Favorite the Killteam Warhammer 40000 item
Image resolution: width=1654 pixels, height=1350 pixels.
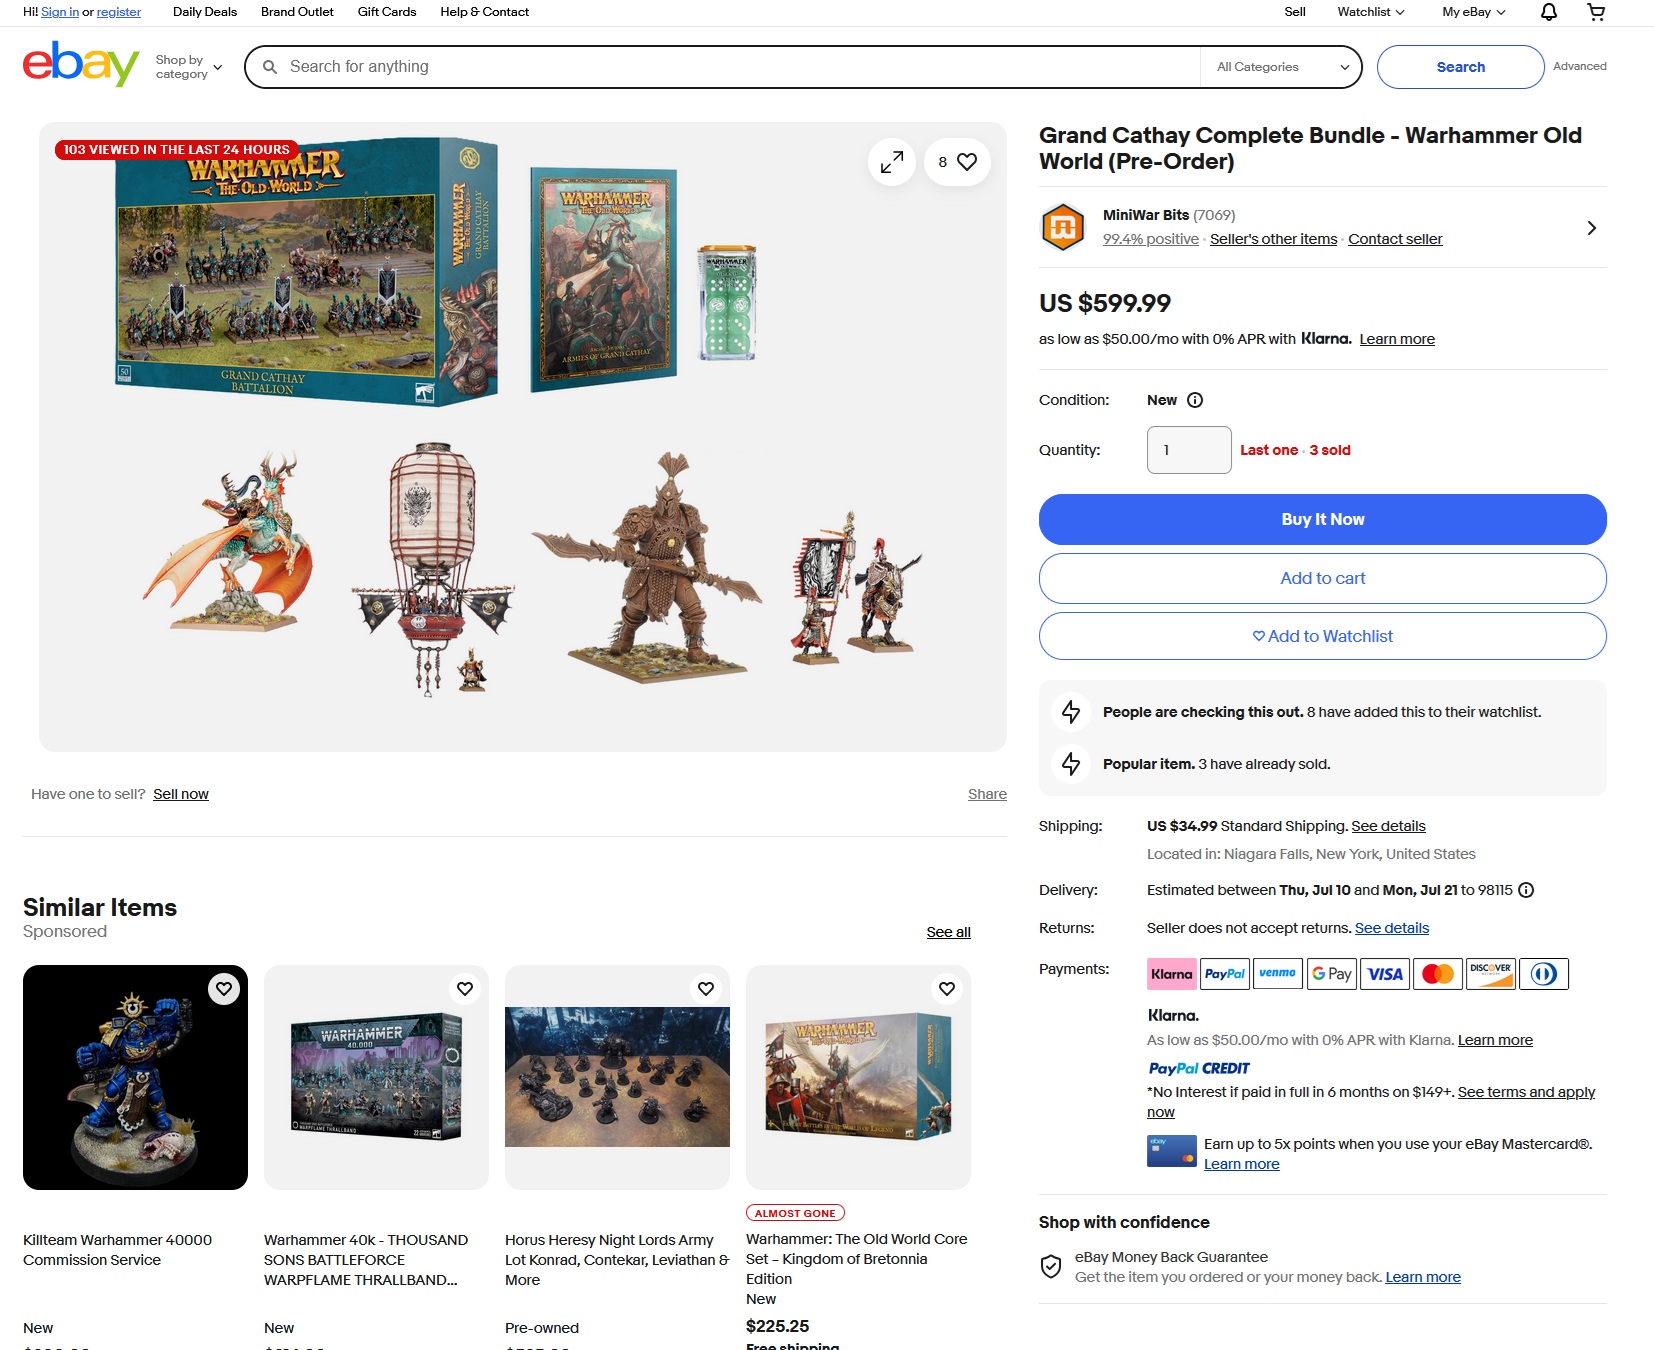(224, 989)
